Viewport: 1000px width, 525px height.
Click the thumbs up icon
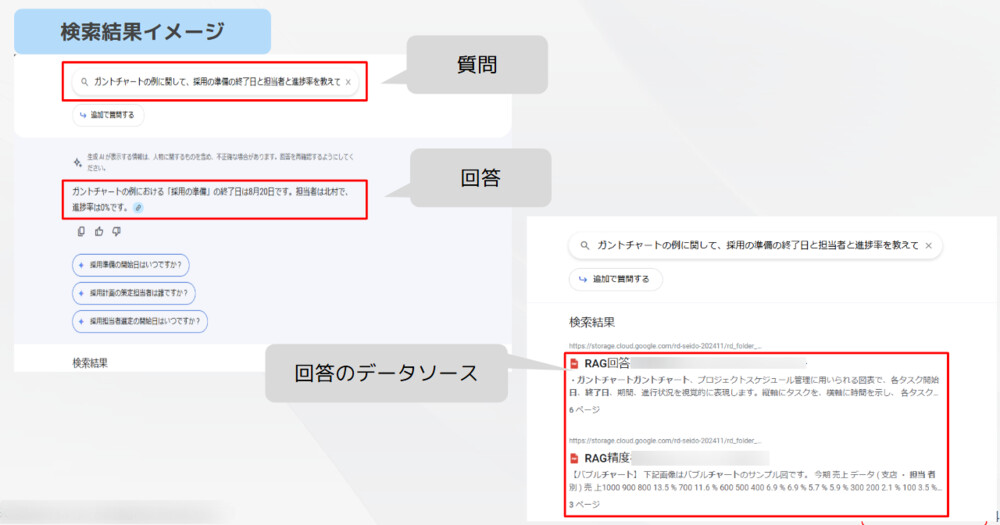(x=99, y=232)
